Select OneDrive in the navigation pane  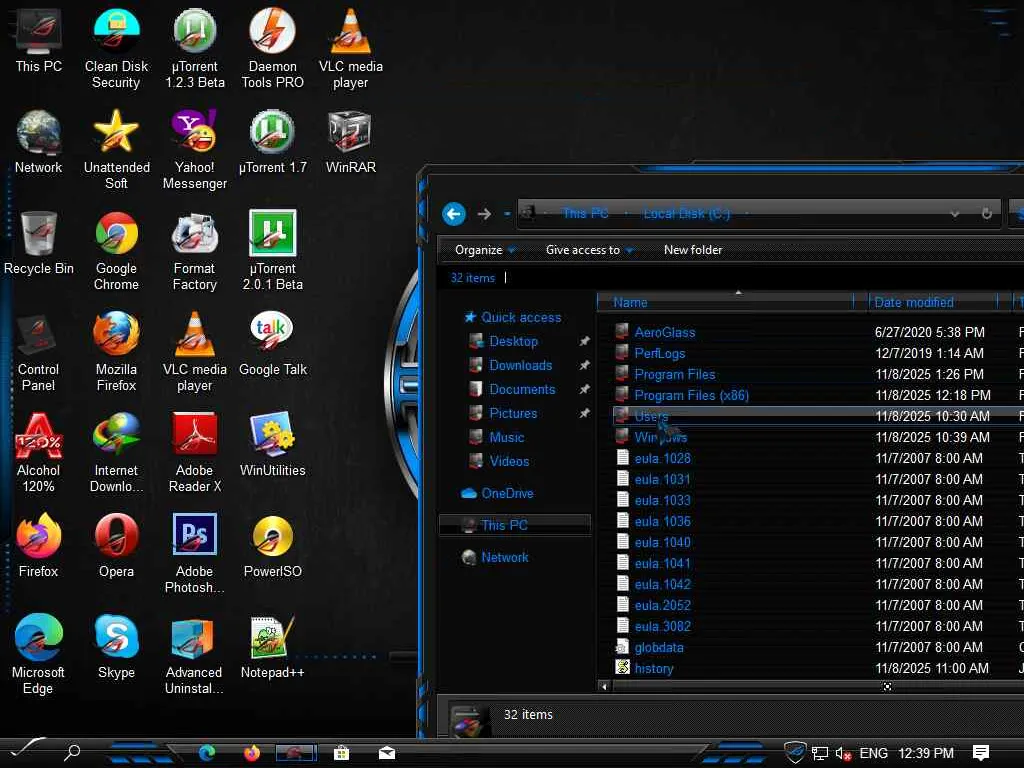(x=498, y=493)
